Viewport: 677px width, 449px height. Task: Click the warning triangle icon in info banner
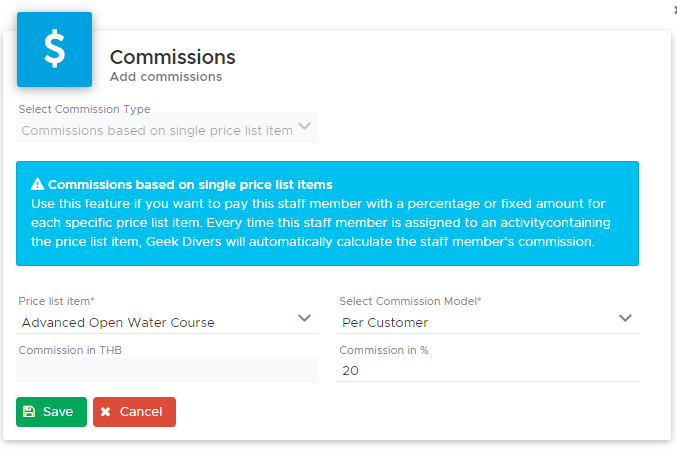38,184
